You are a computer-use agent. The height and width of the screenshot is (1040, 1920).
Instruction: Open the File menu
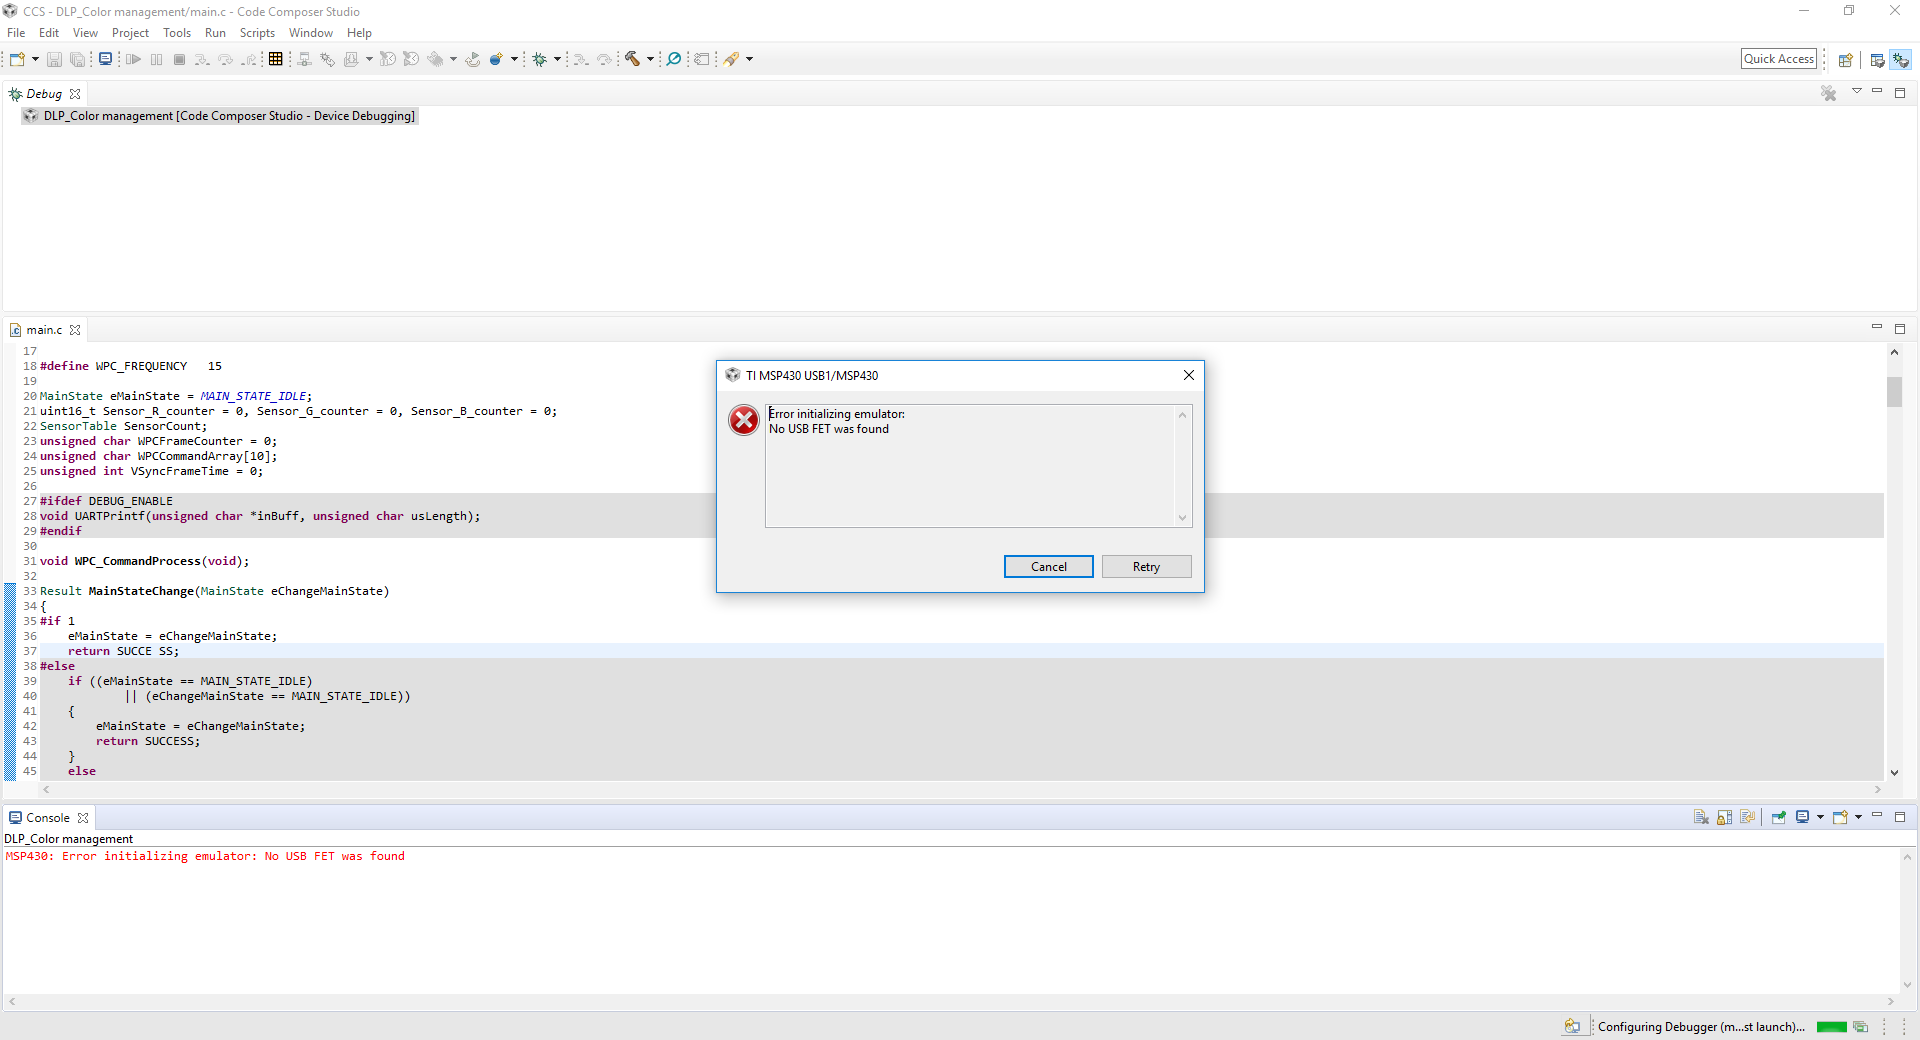(x=16, y=33)
